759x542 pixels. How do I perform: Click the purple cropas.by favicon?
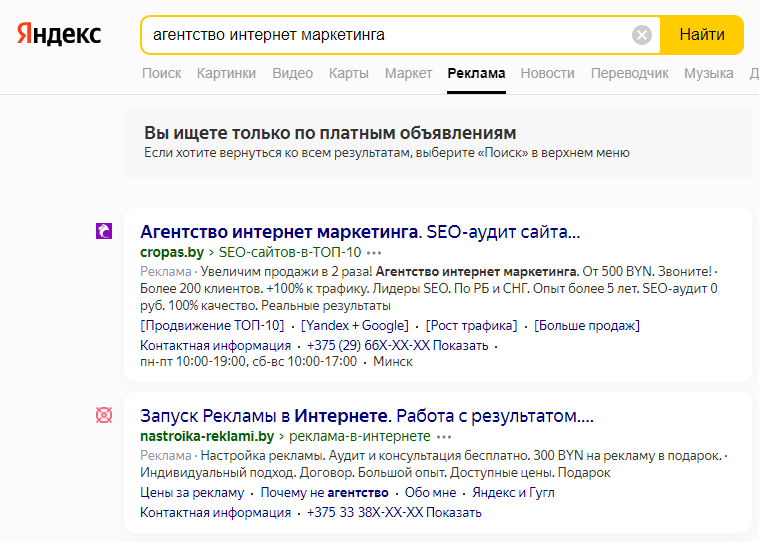coord(104,231)
